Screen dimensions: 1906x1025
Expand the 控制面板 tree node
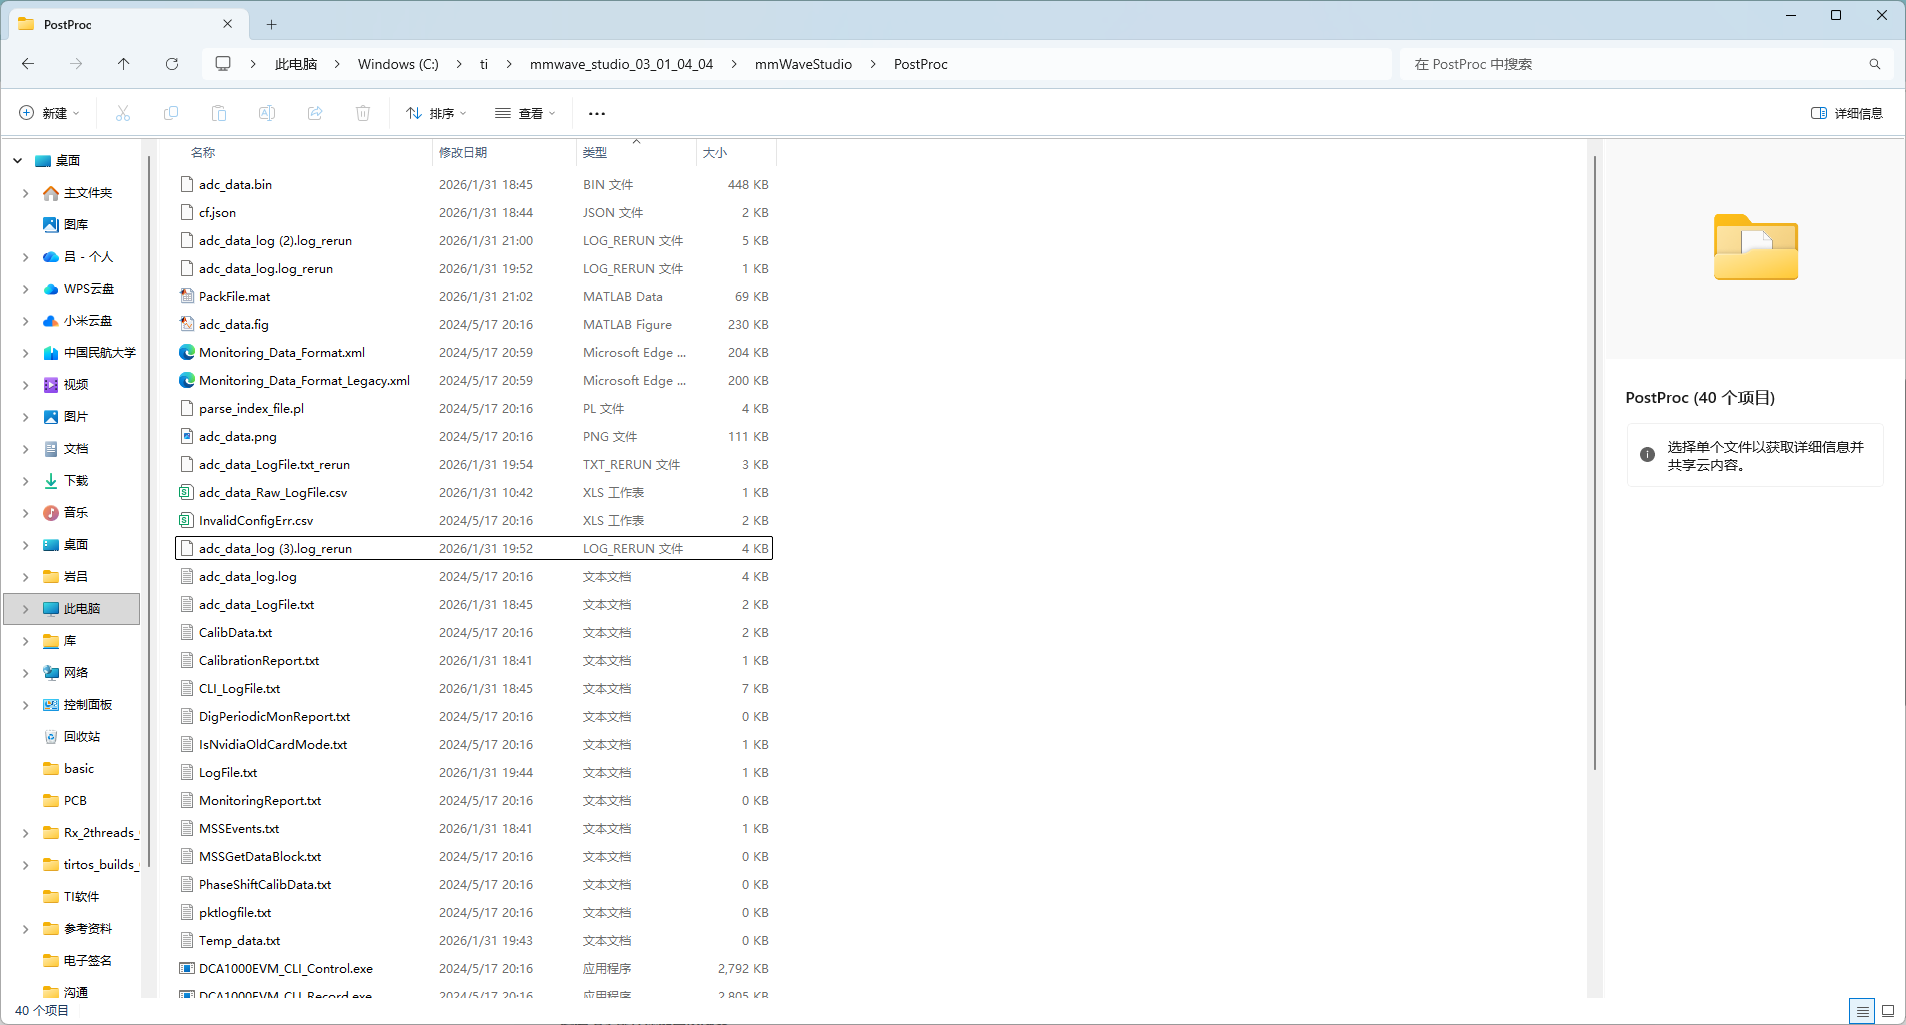pos(26,705)
